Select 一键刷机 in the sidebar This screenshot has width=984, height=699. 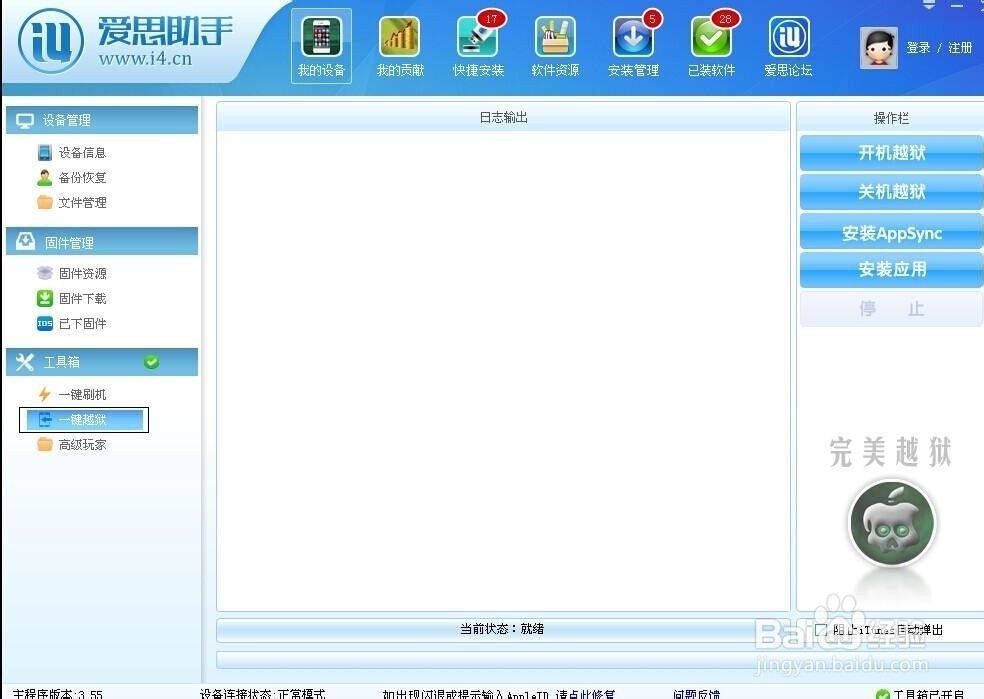click(82, 394)
